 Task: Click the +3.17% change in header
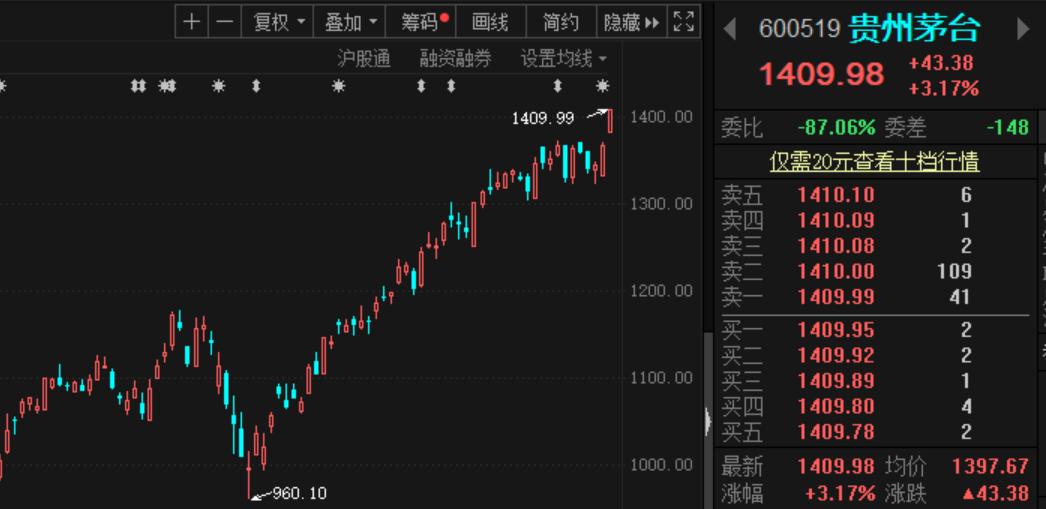click(x=944, y=88)
